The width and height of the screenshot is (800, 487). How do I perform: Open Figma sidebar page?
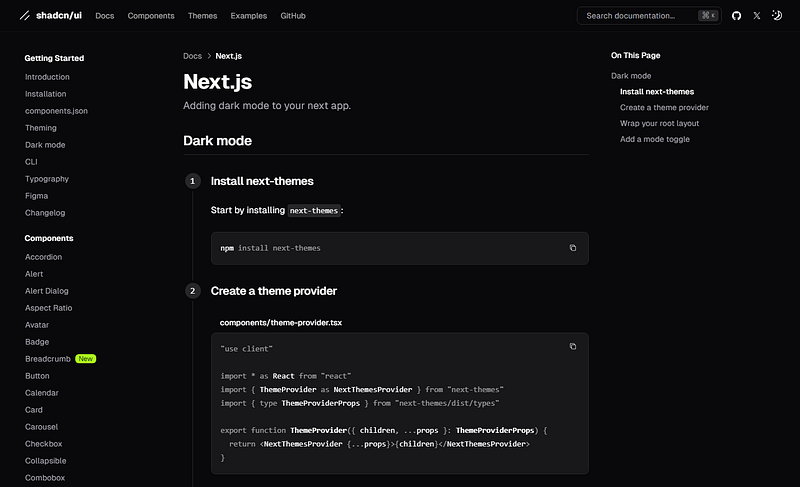click(36, 196)
